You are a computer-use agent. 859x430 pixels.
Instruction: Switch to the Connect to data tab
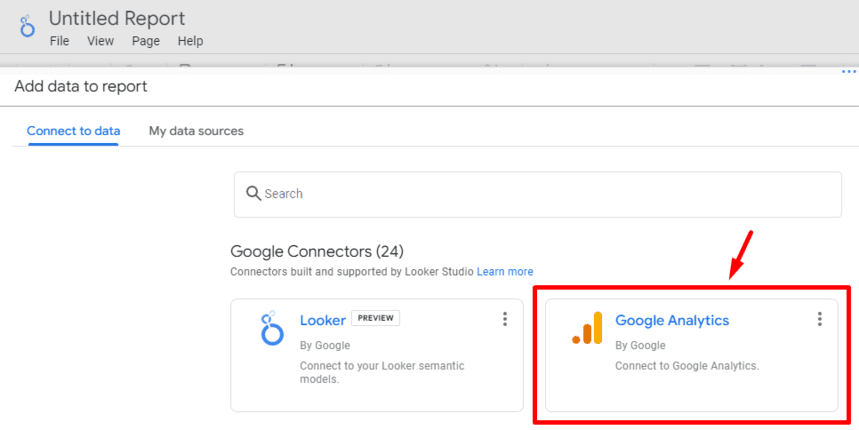[73, 131]
